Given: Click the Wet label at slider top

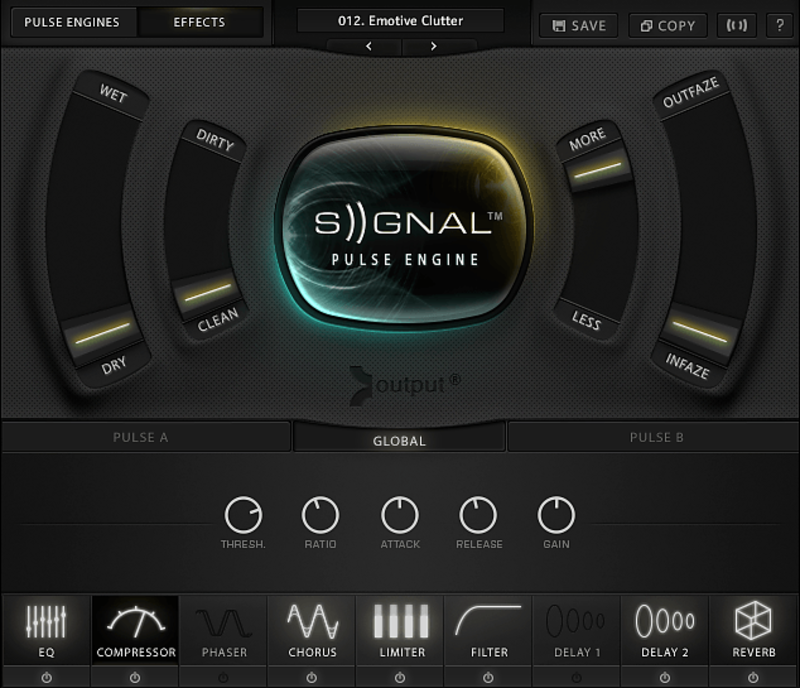Looking at the screenshot, I should 113,93.
